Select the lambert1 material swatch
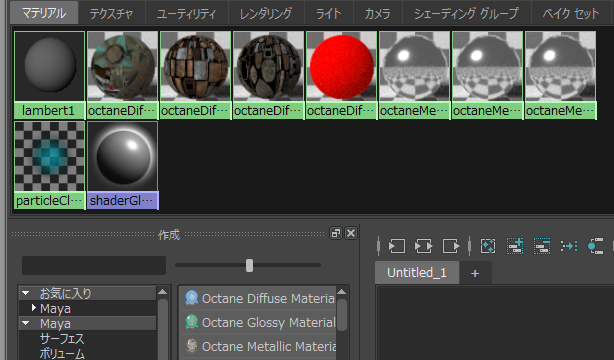 (50, 75)
